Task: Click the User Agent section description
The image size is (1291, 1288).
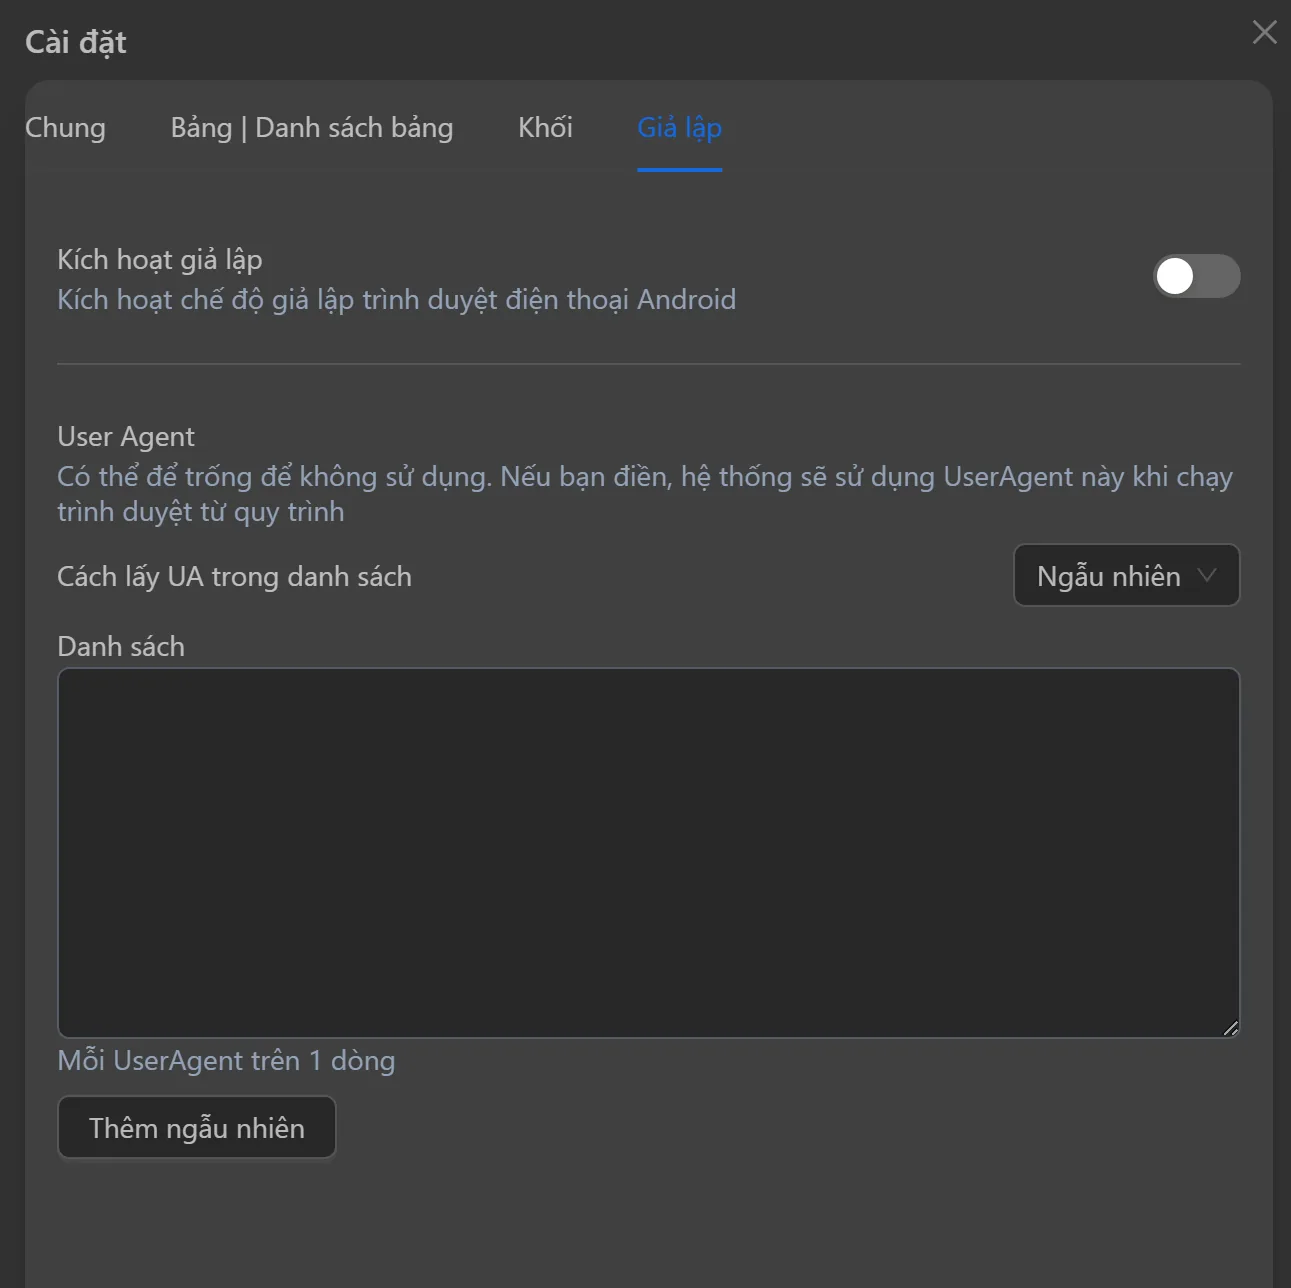Action: tap(644, 494)
